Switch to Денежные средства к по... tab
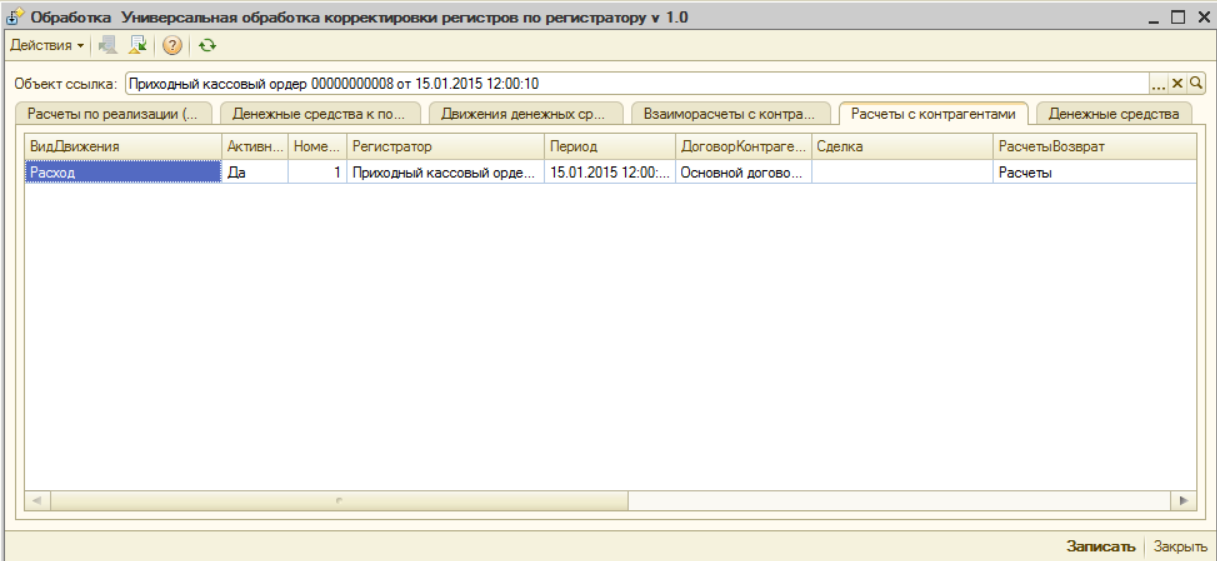 pyautogui.click(x=318, y=113)
